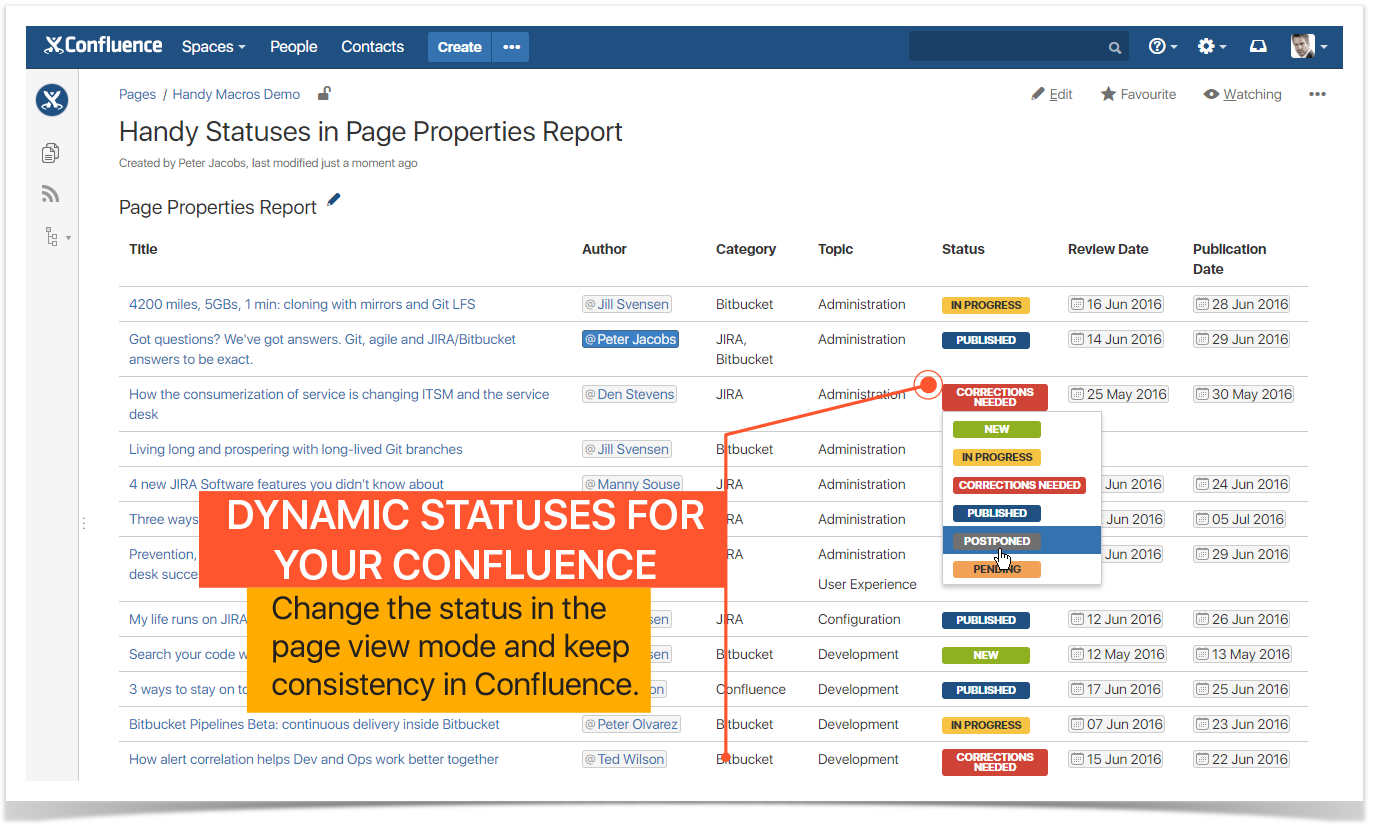The height and width of the screenshot is (830, 1377).
Task: Select IN PROGRESS in status dropdown list
Action: tap(997, 457)
